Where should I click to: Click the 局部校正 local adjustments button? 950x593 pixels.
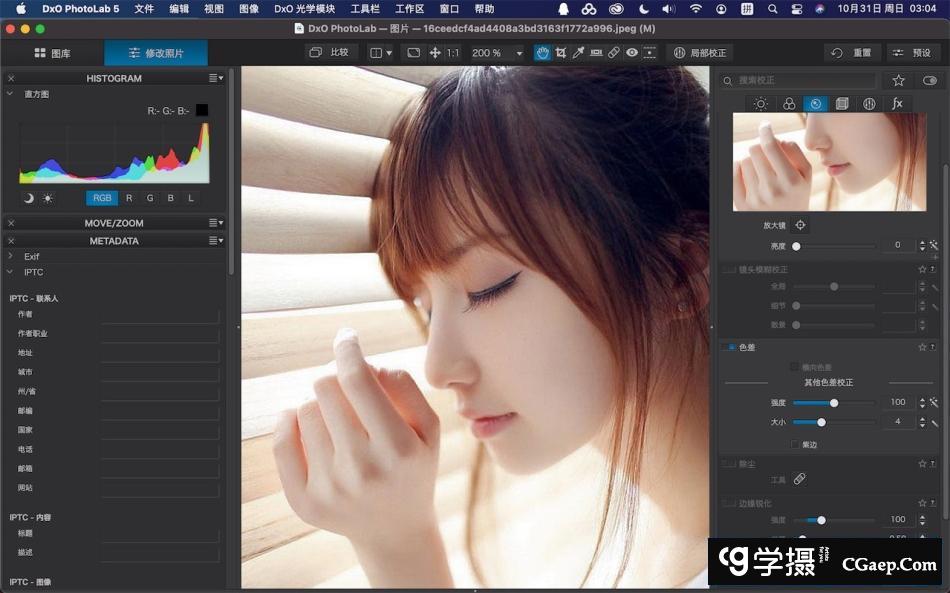point(699,53)
